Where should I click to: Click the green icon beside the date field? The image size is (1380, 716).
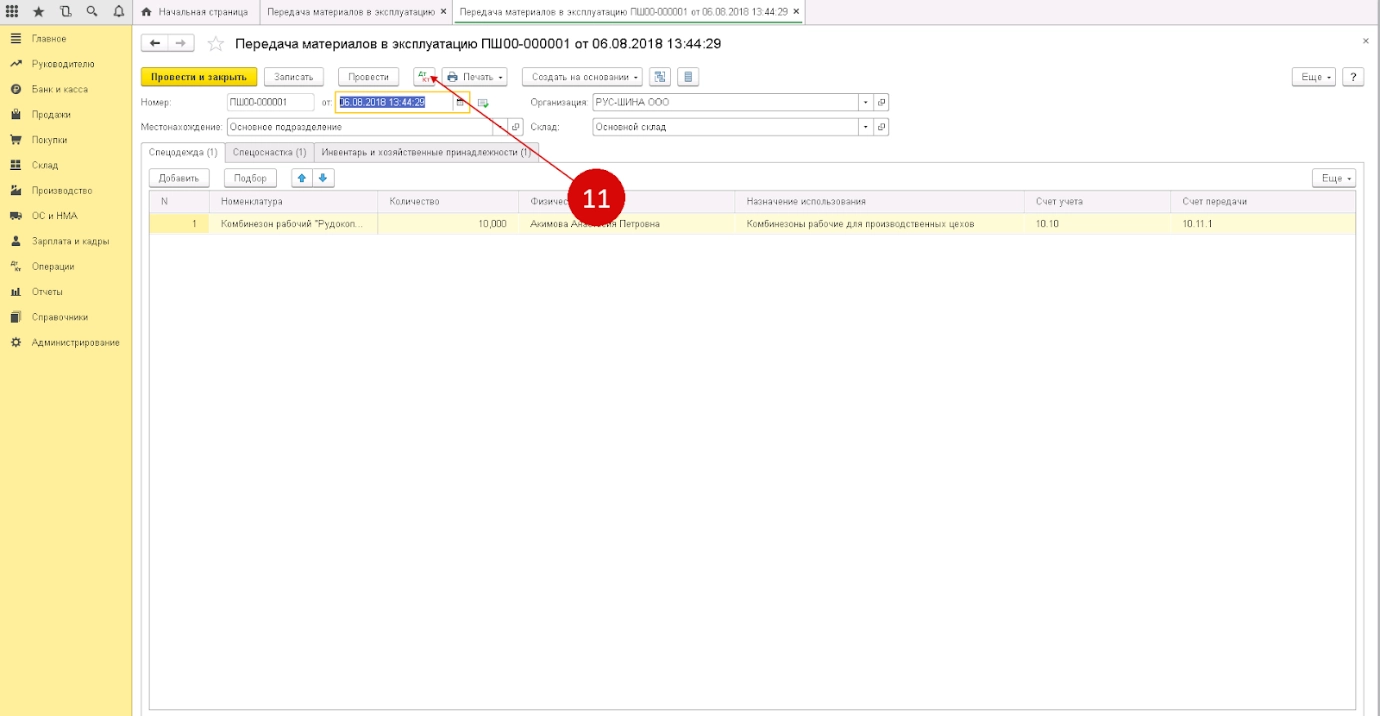tap(483, 103)
